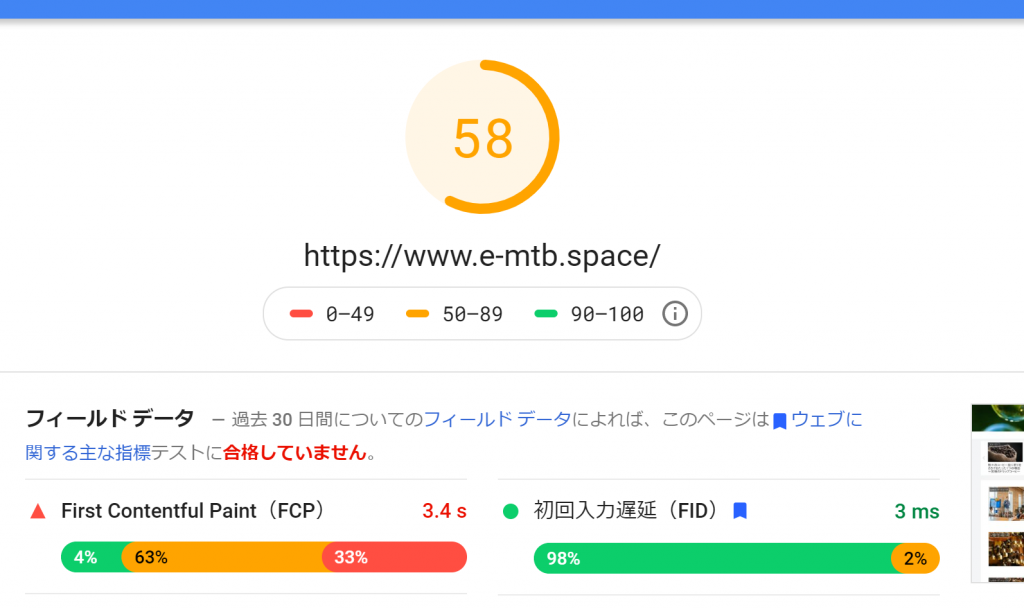This screenshot has width=1024, height=609.
Task: Click the blue bookmark icon before ウェブに
Action: [779, 421]
